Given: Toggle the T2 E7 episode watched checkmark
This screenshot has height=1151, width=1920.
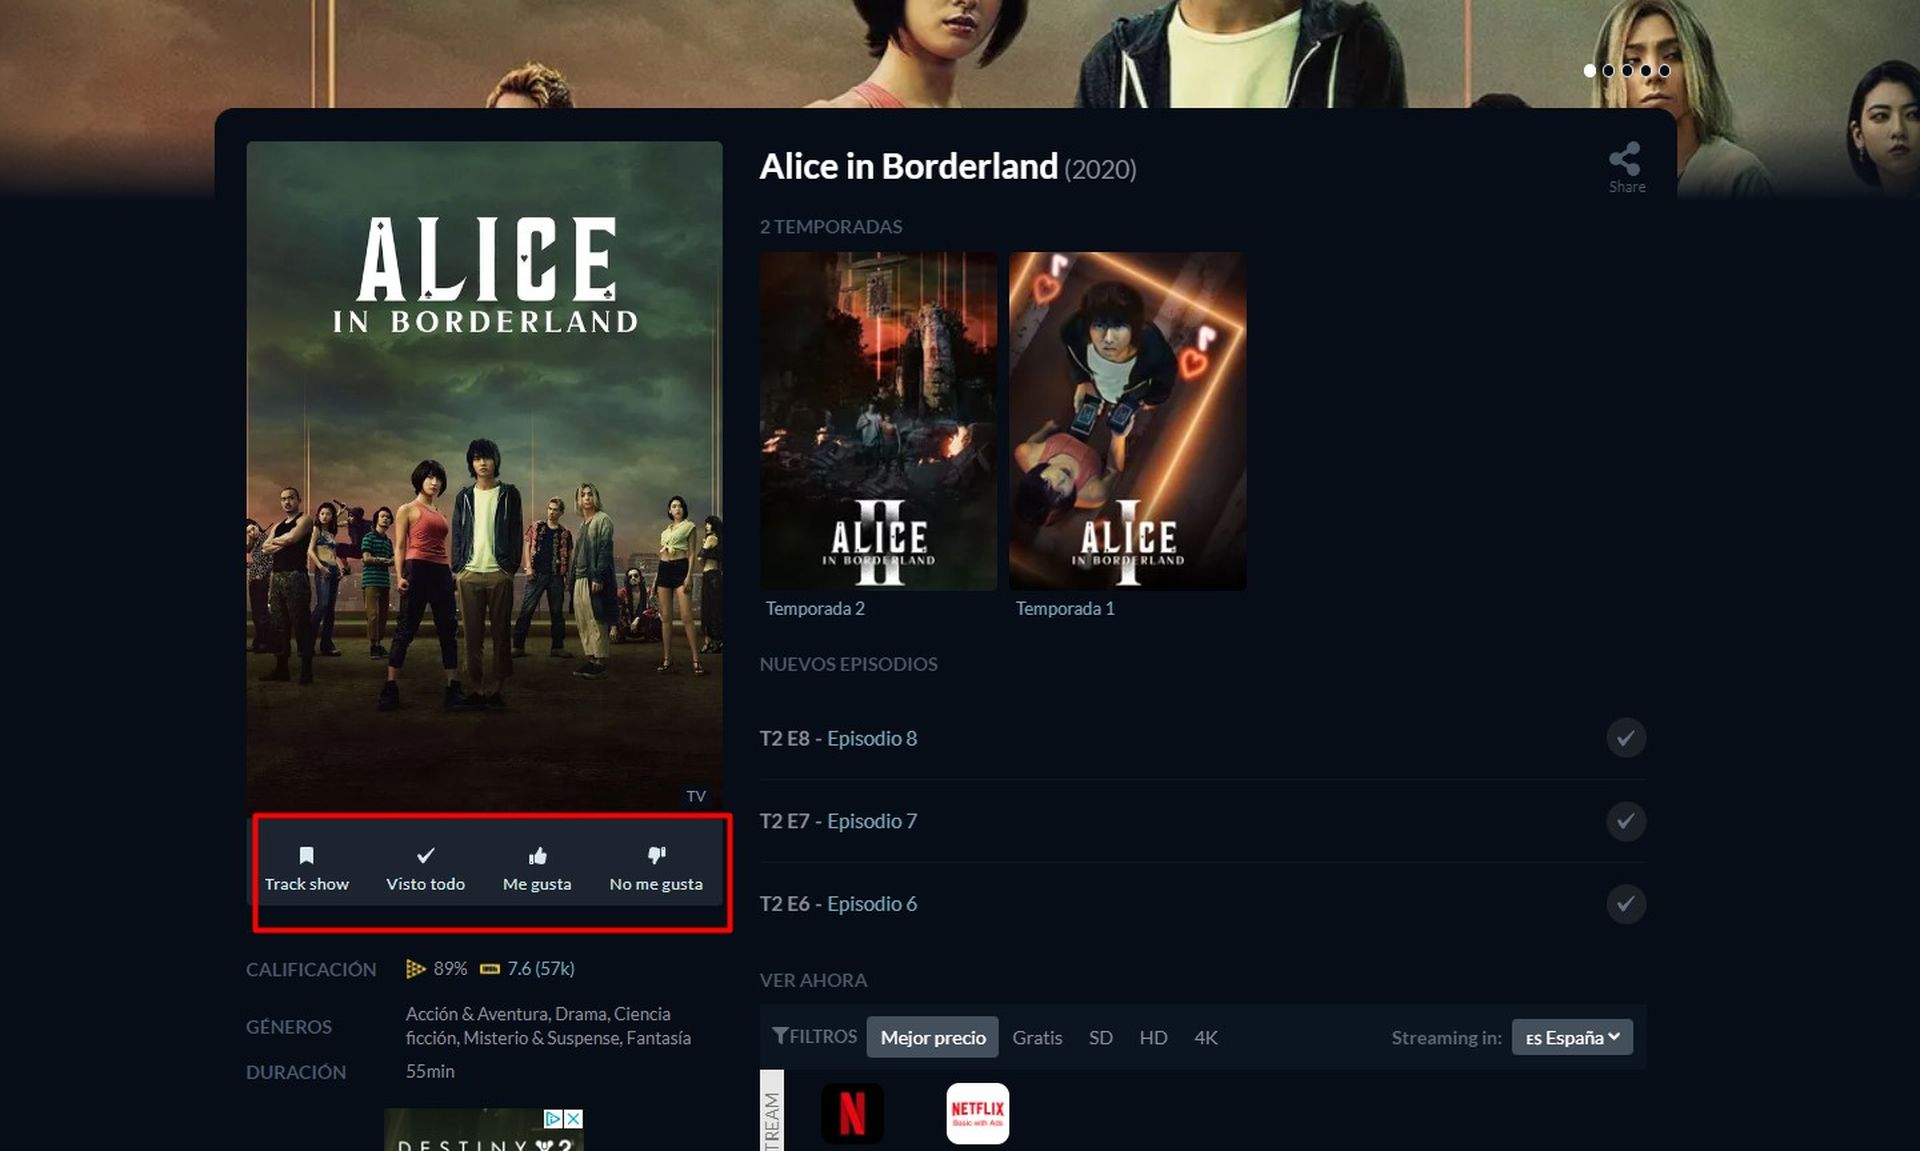Looking at the screenshot, I should pos(1624,819).
